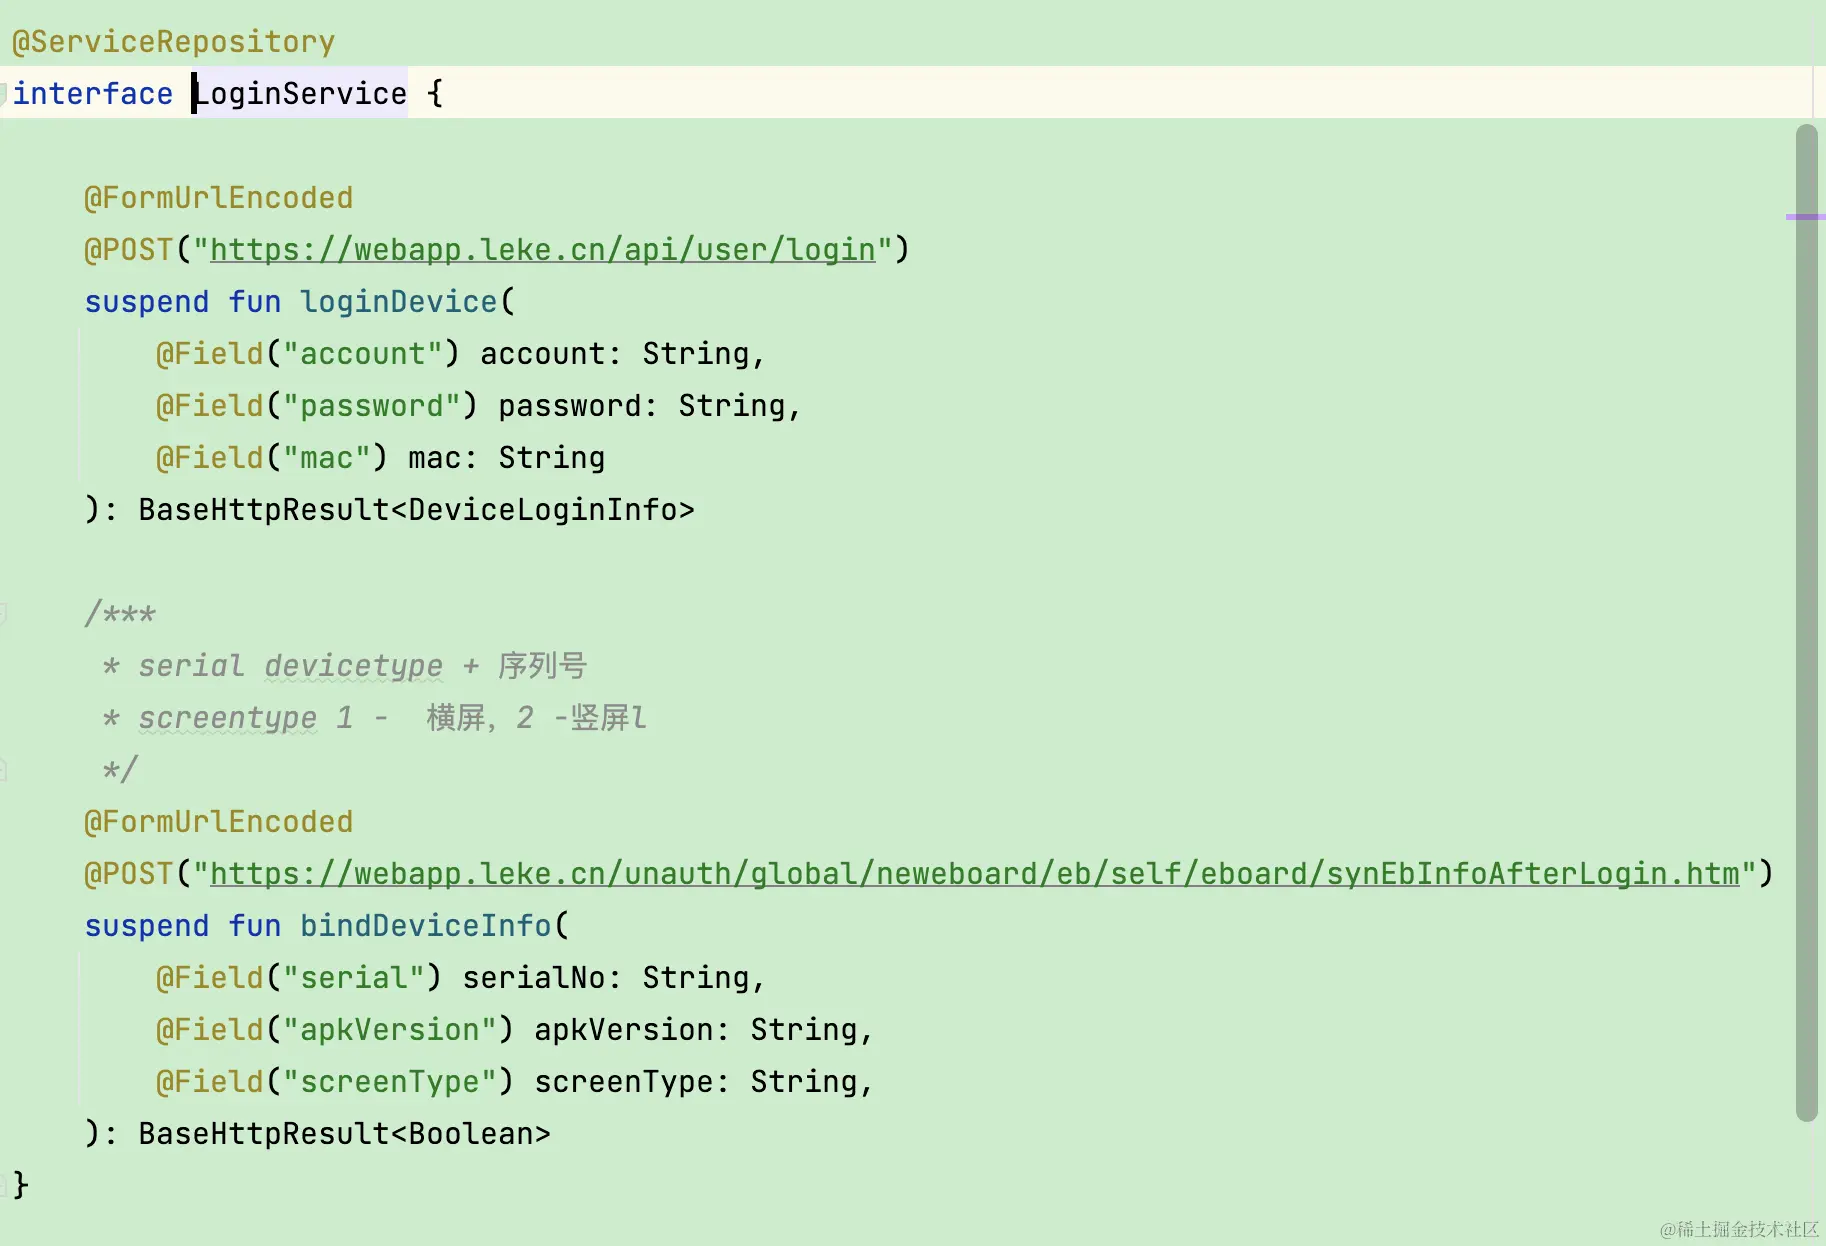Click the login API URL link

pos(543,250)
